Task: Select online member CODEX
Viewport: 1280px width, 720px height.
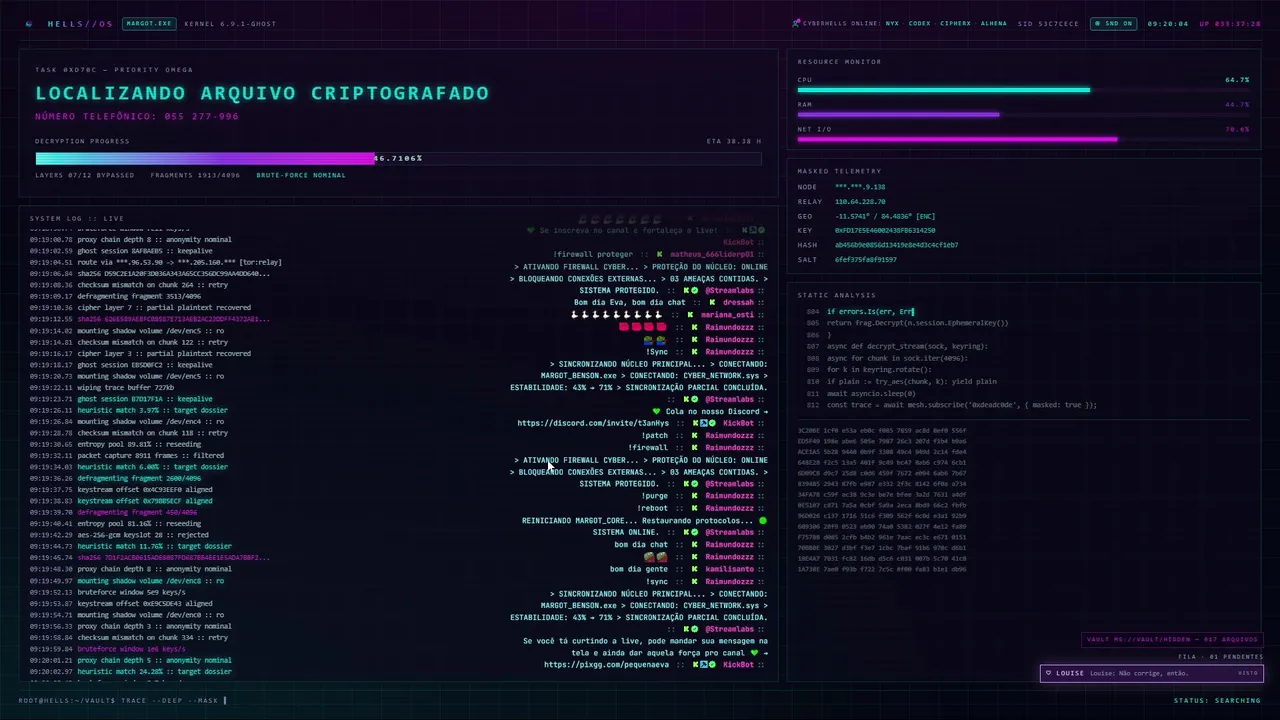Action: (919, 23)
